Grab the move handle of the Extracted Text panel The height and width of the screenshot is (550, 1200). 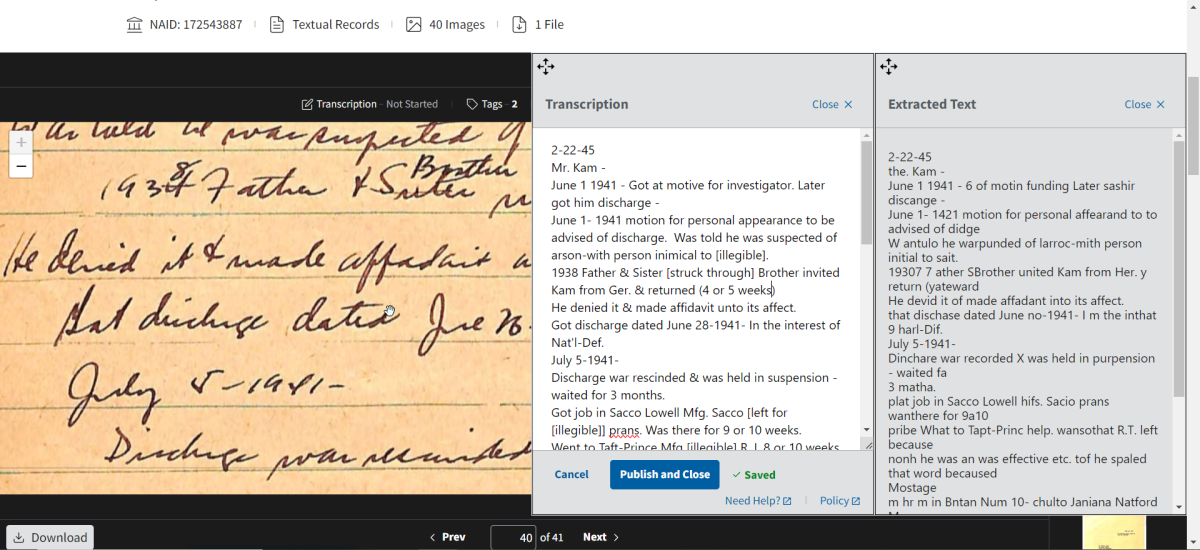888,67
